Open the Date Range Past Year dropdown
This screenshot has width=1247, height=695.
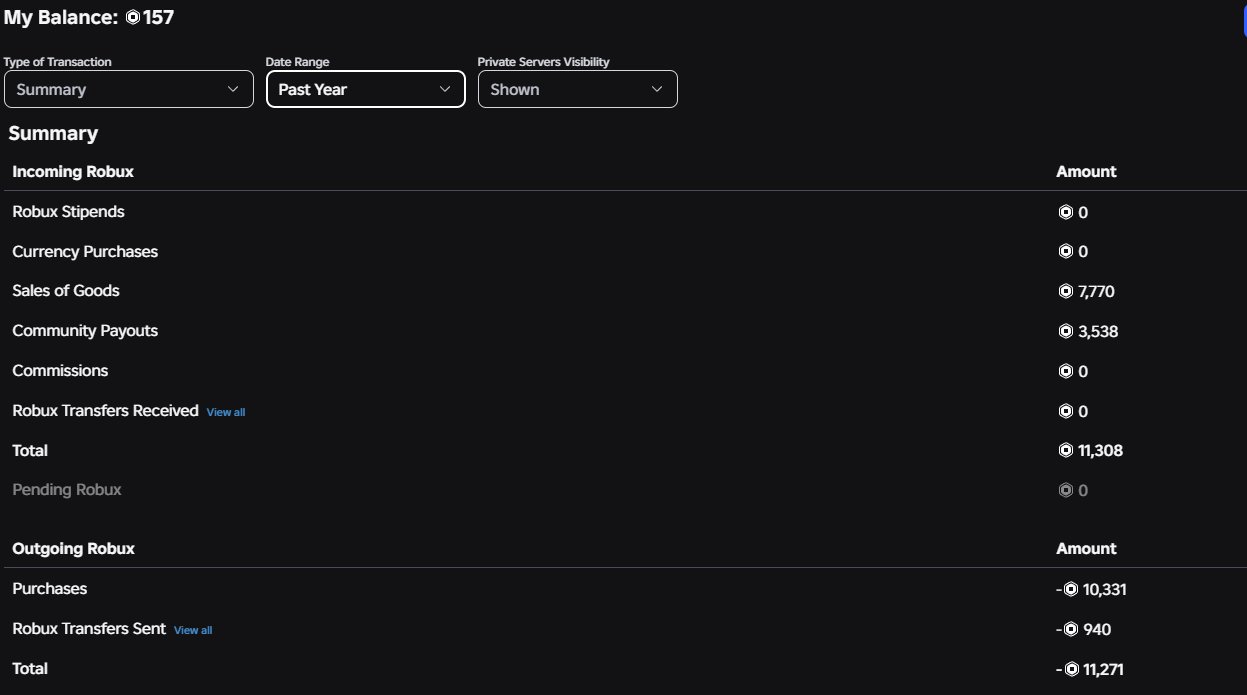[x=365, y=89]
